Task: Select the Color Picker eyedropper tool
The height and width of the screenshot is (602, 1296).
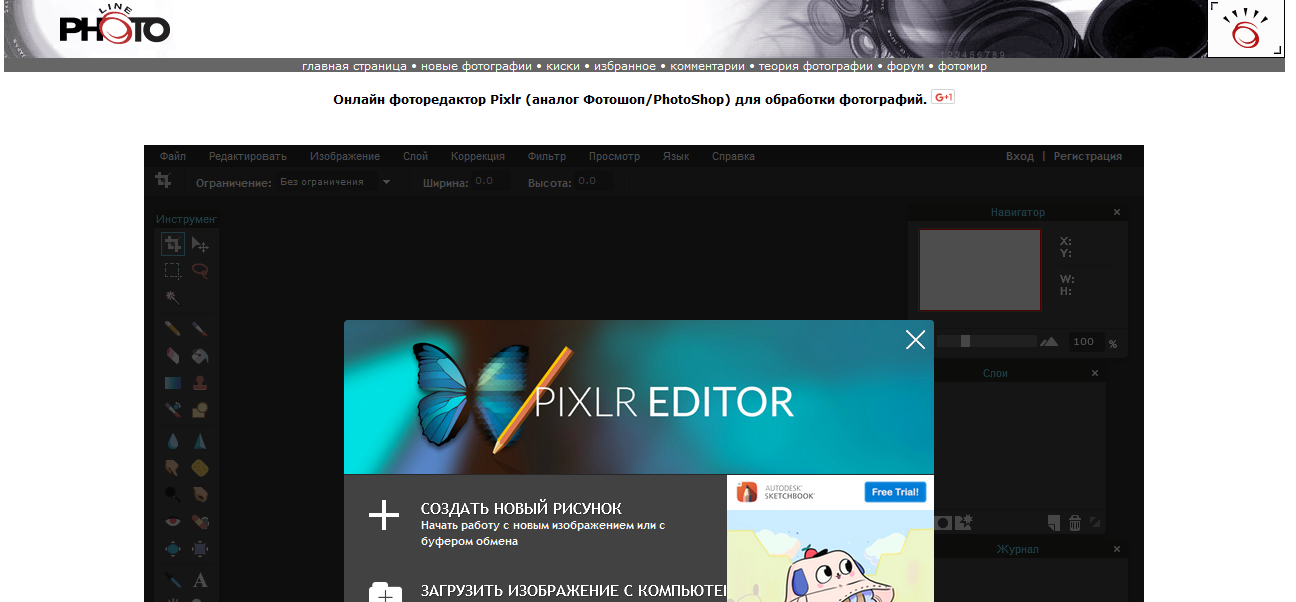Action: (173, 581)
